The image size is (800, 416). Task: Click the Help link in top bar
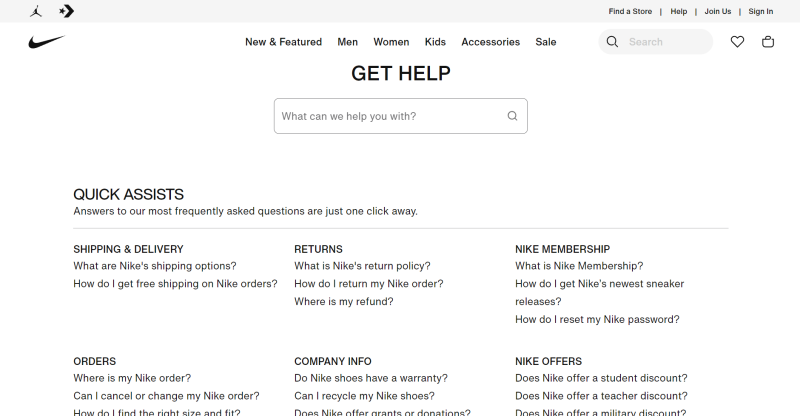[x=679, y=11]
